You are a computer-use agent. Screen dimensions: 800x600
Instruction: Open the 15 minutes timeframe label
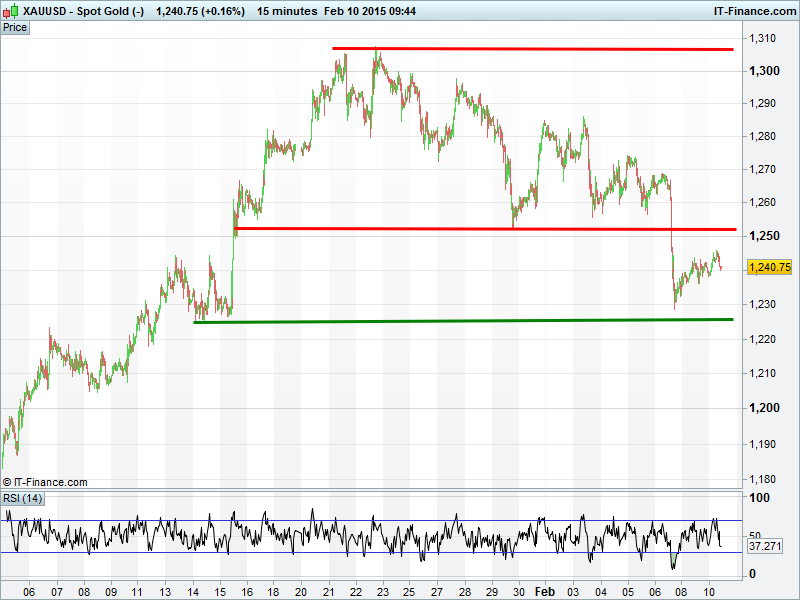(286, 11)
